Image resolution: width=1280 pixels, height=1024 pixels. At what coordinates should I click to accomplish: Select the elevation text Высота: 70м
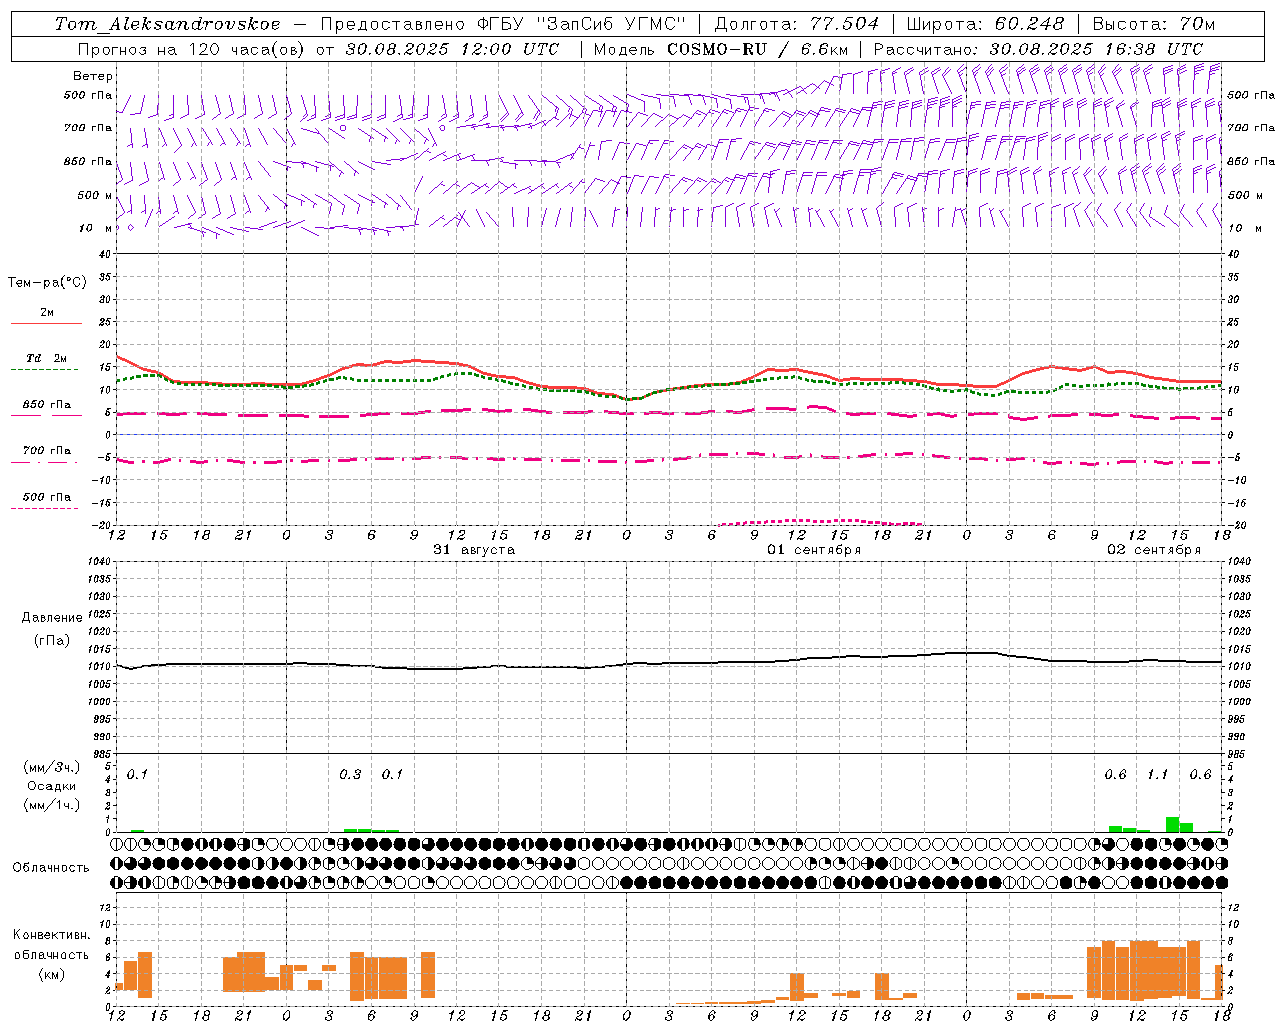(1154, 24)
